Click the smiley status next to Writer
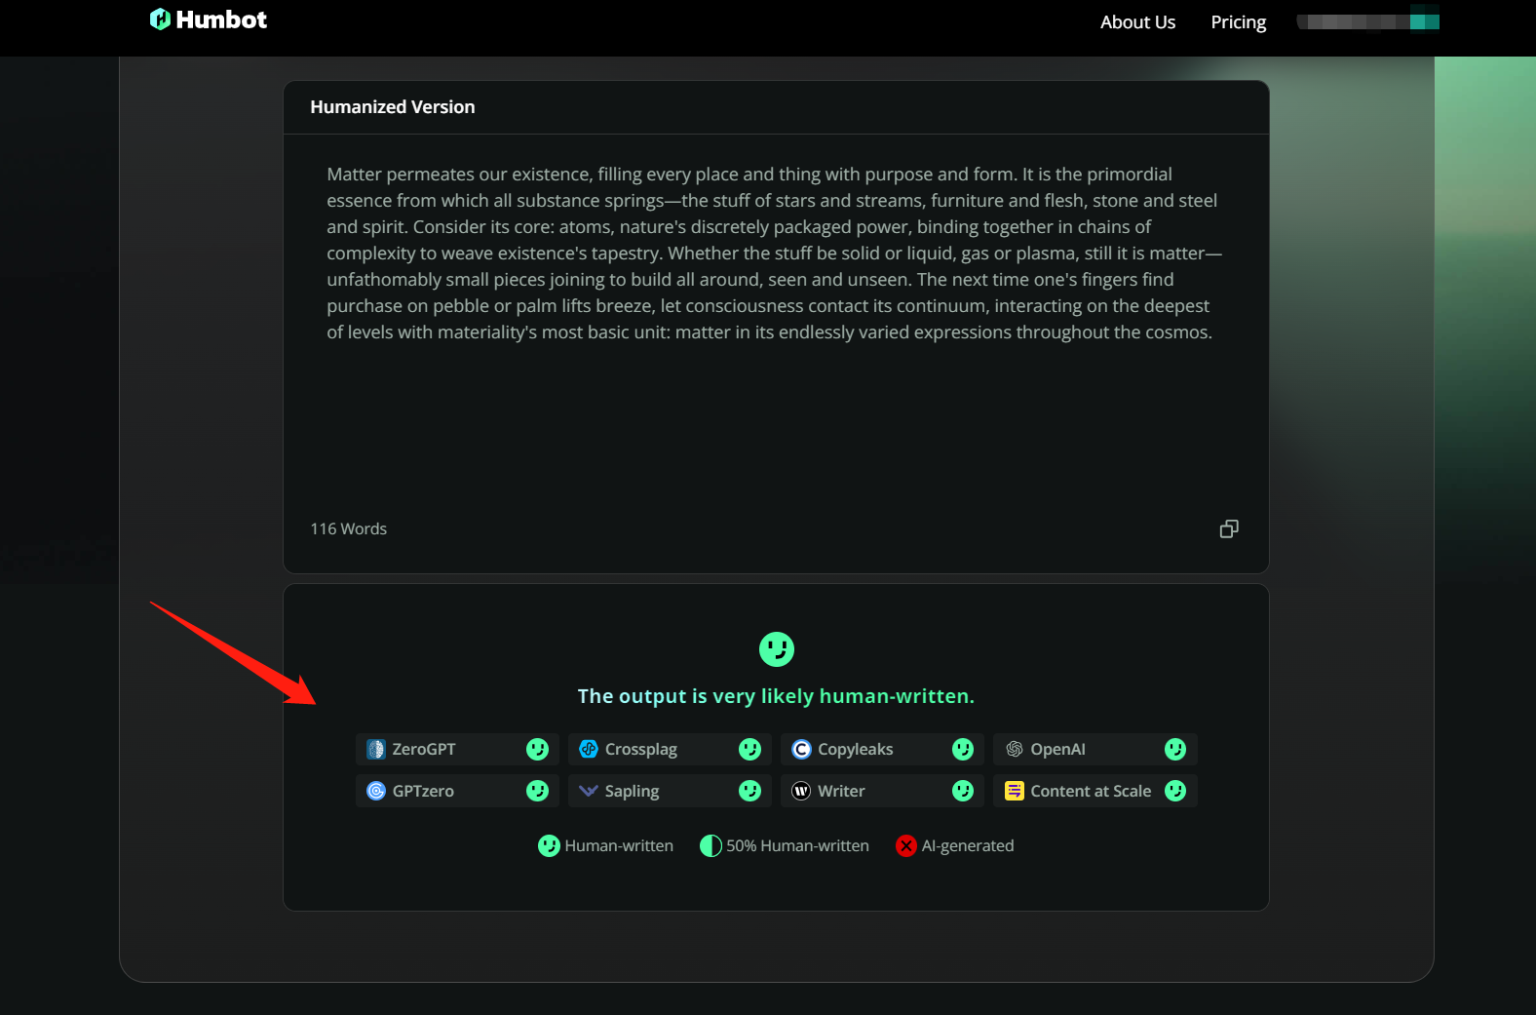The width and height of the screenshot is (1536, 1015). point(963,791)
